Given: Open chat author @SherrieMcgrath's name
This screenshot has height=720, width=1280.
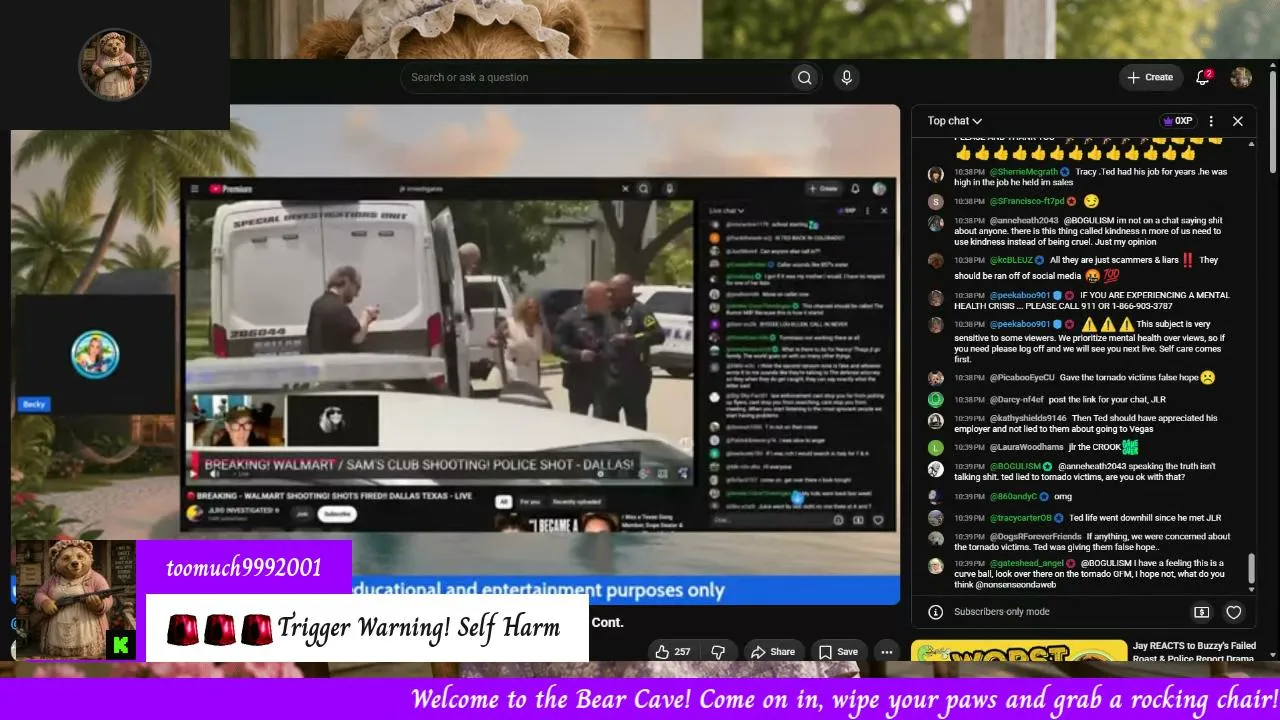Looking at the screenshot, I should click(1024, 172).
